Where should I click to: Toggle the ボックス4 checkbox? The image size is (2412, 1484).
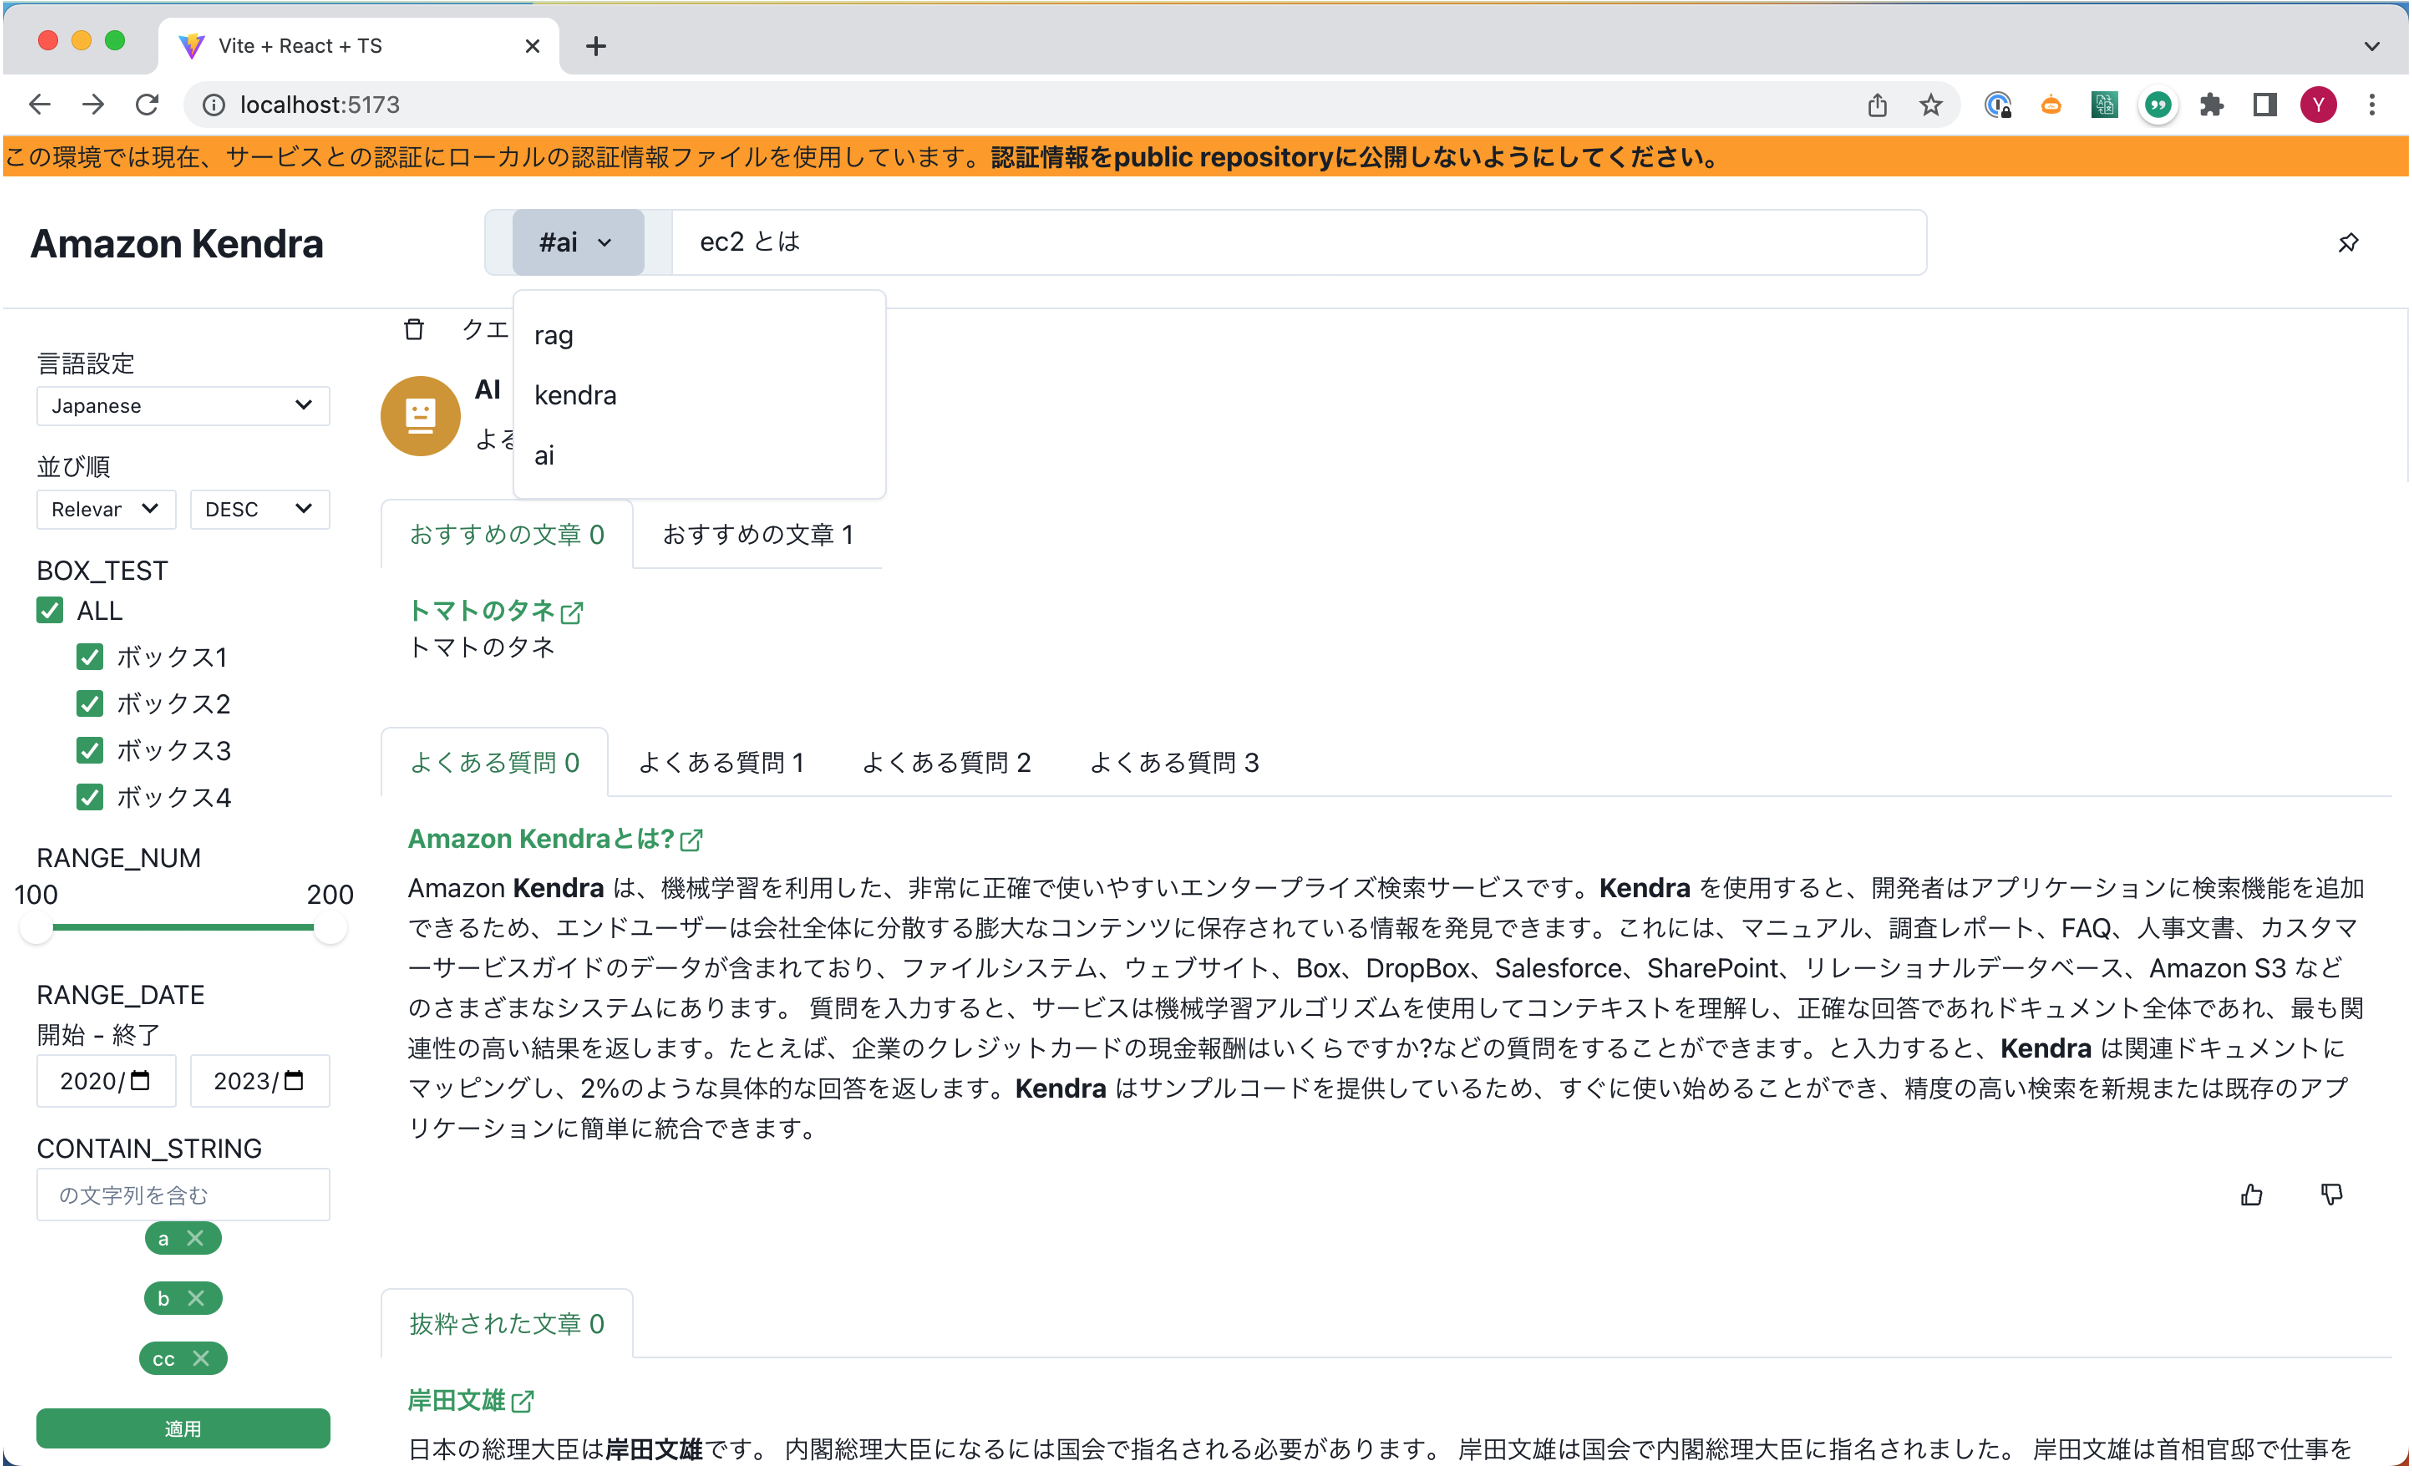90,797
